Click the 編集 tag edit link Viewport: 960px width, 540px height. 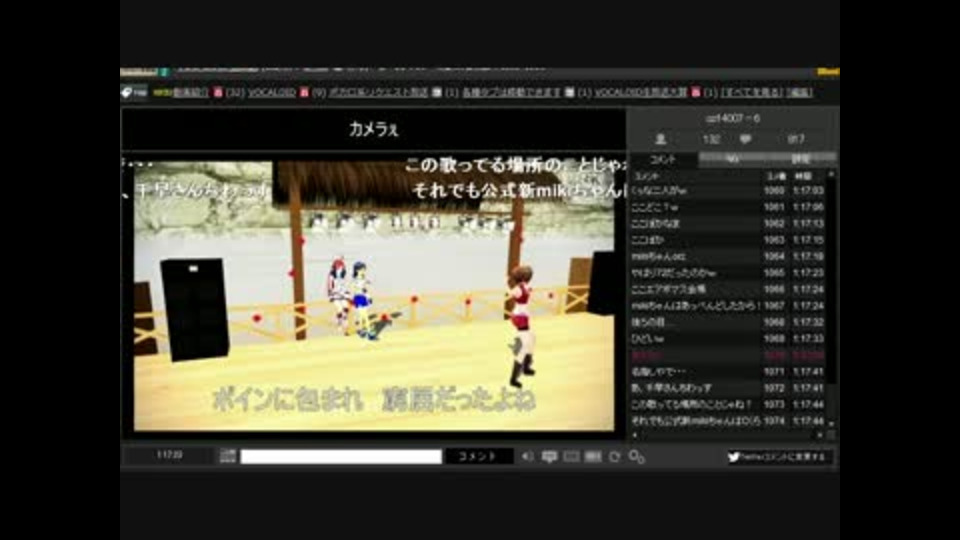(x=799, y=92)
